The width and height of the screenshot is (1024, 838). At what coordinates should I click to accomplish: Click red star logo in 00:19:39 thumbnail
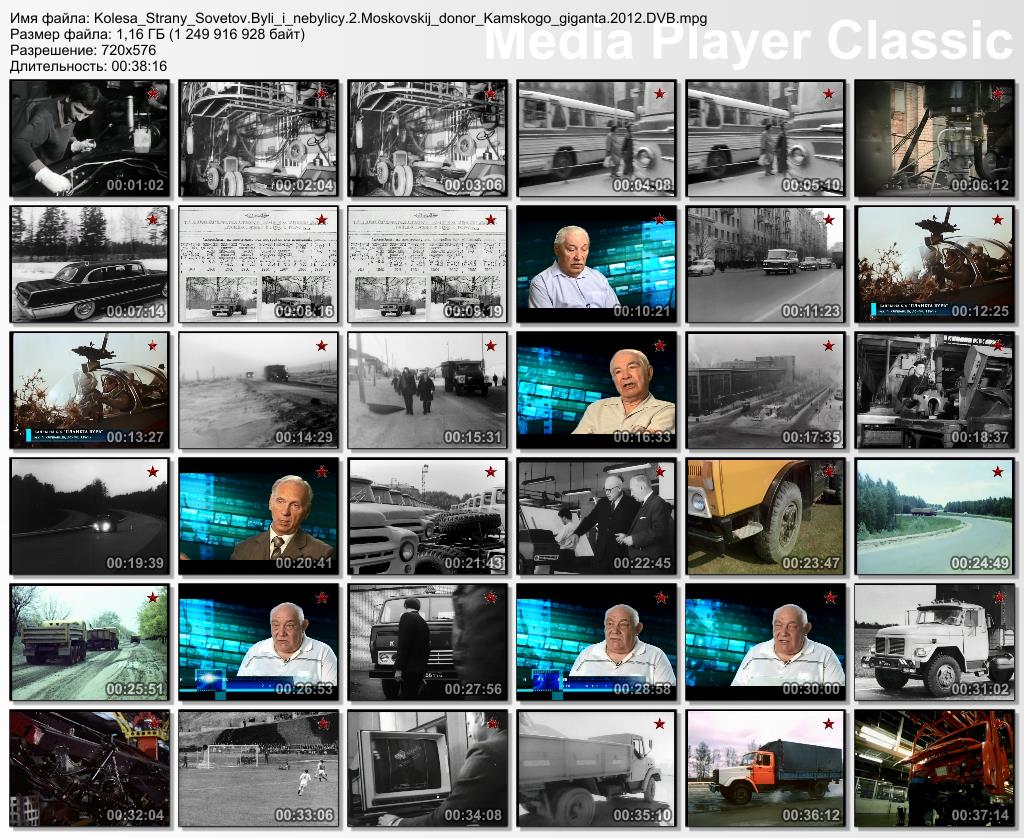[x=153, y=471]
